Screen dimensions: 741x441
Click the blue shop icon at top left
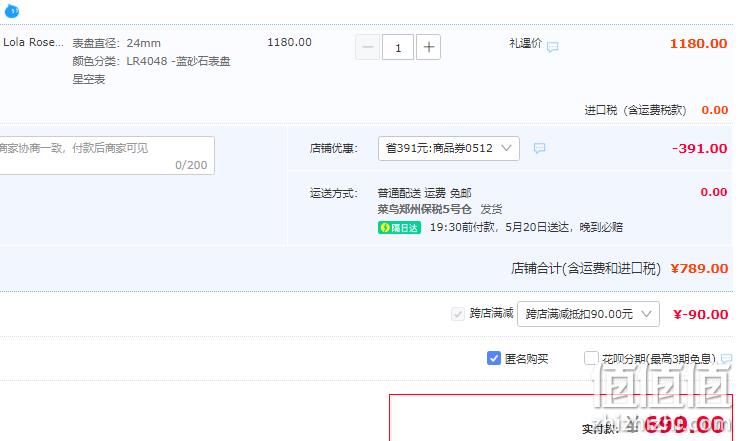[x=11, y=10]
